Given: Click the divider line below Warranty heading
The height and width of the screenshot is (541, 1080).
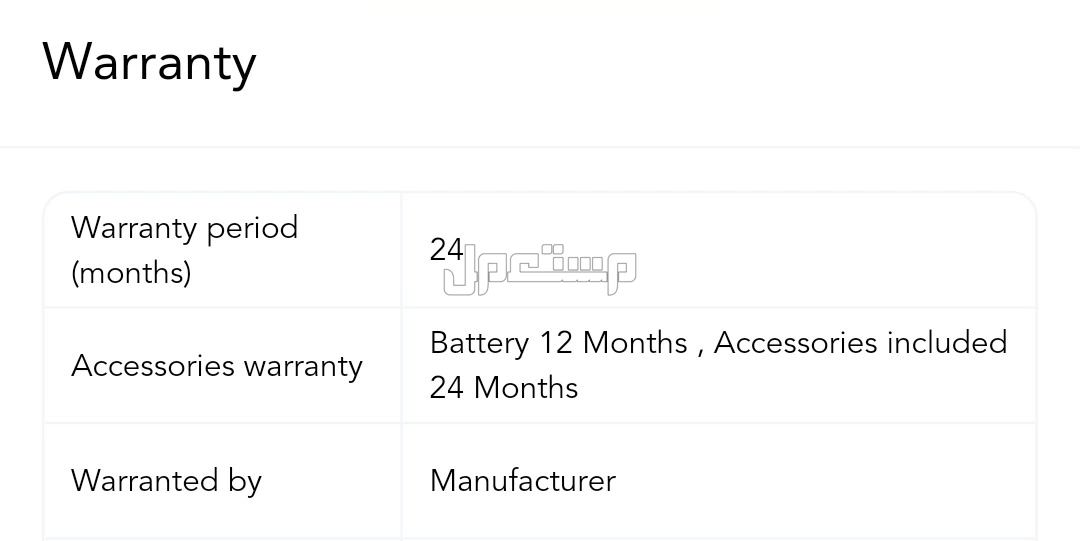Looking at the screenshot, I should click(x=540, y=148).
